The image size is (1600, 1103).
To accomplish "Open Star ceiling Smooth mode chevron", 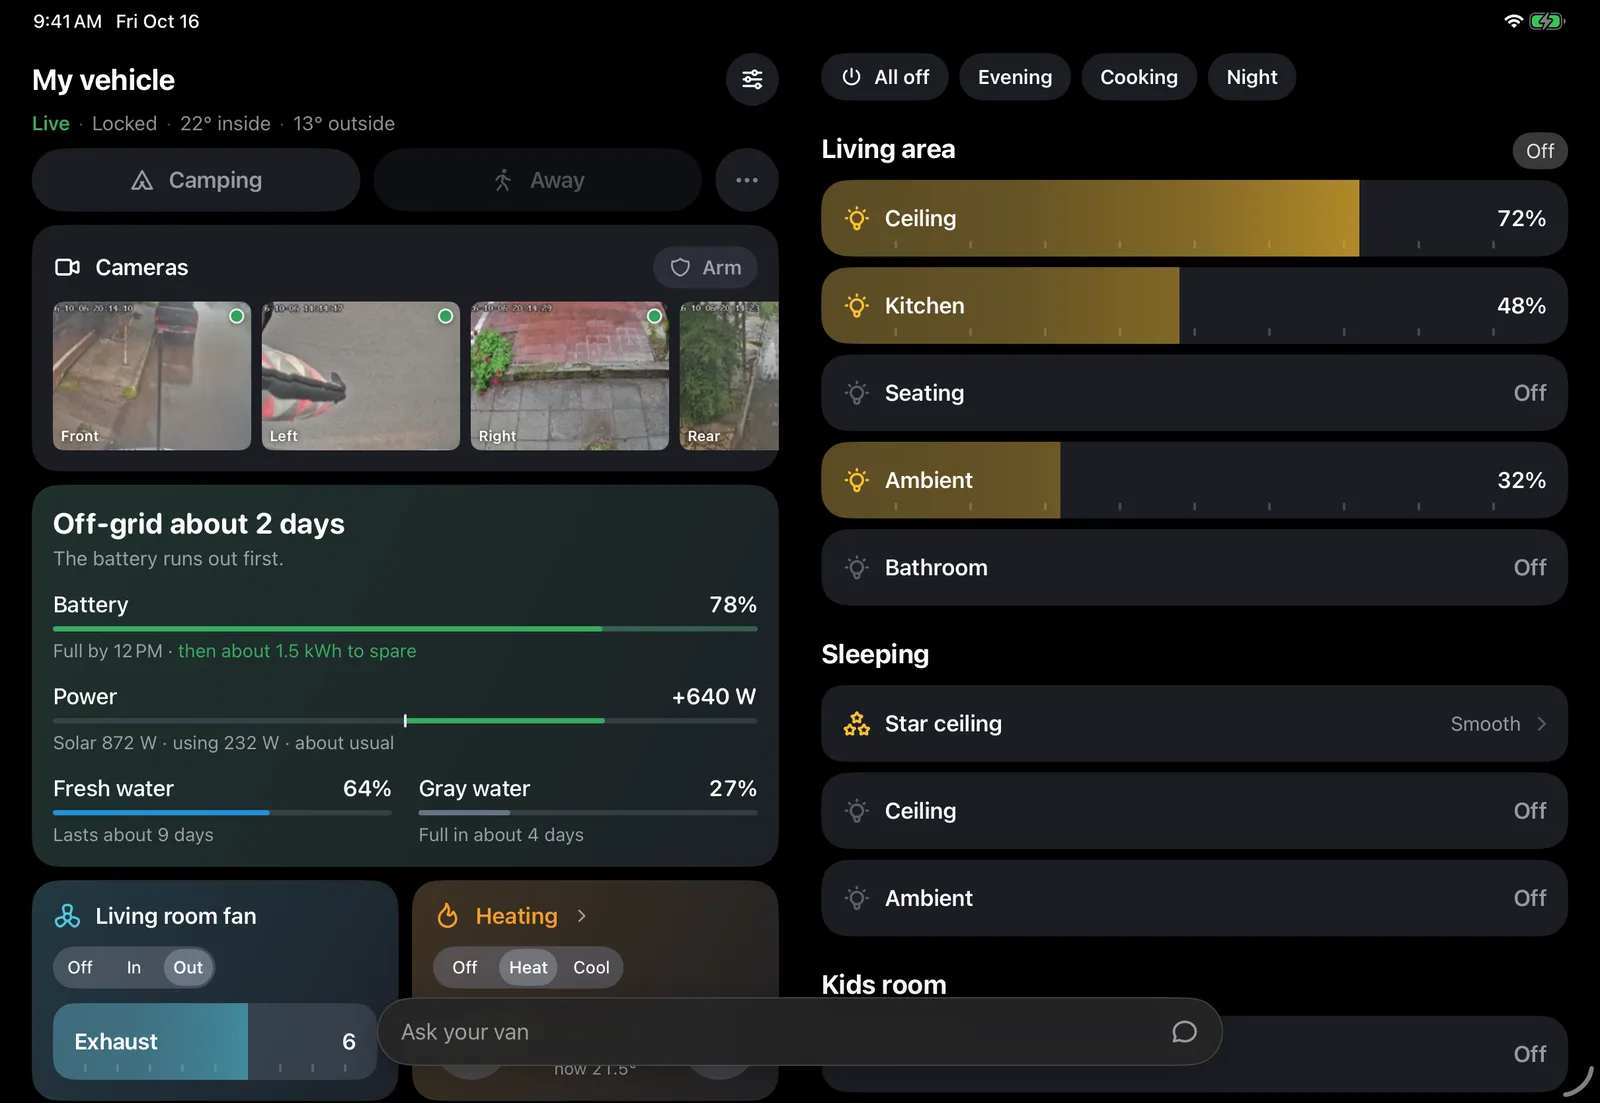I will [x=1541, y=724].
